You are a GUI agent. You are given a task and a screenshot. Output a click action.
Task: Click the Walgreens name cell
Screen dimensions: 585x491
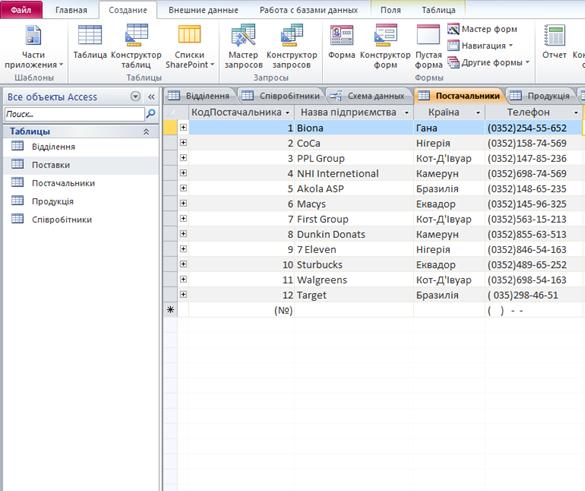click(354, 280)
